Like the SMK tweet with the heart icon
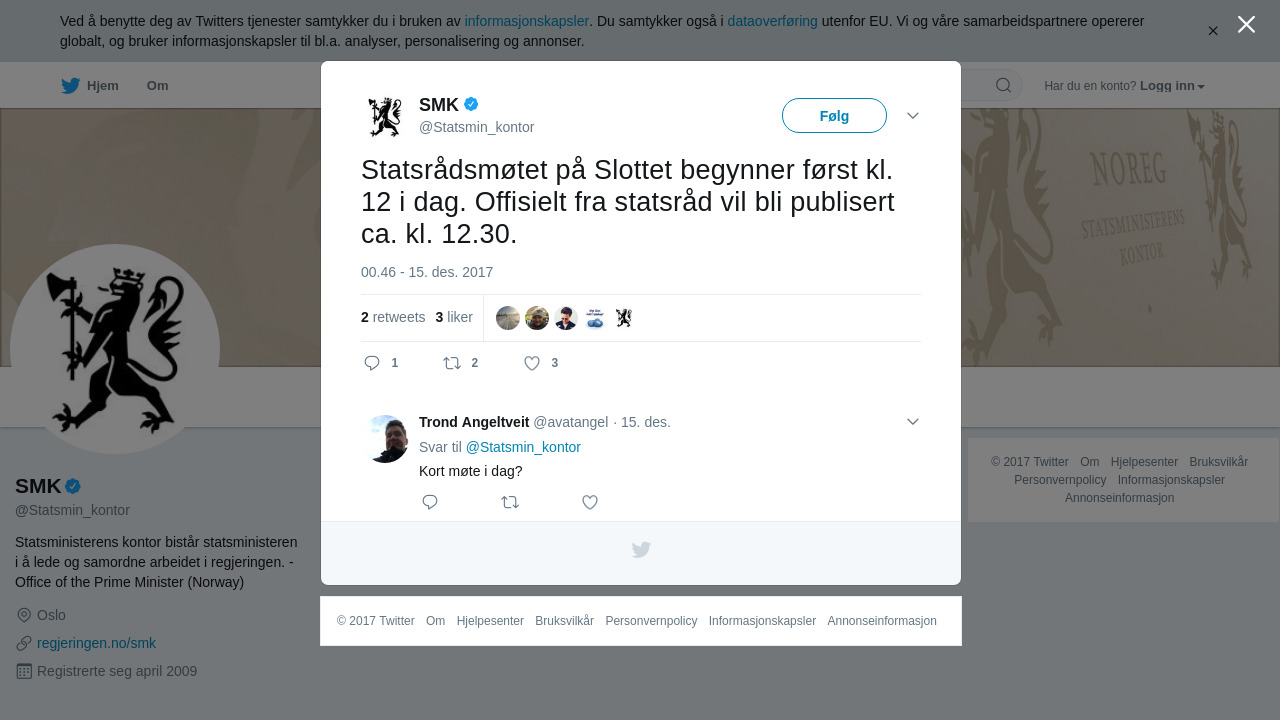1280x720 pixels. pos(532,363)
